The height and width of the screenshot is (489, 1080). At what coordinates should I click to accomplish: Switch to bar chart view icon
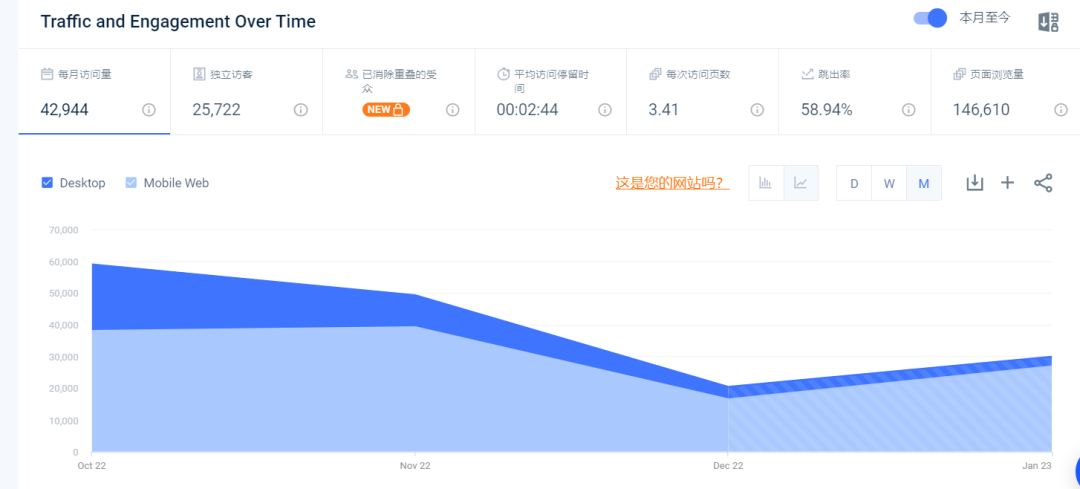point(766,183)
